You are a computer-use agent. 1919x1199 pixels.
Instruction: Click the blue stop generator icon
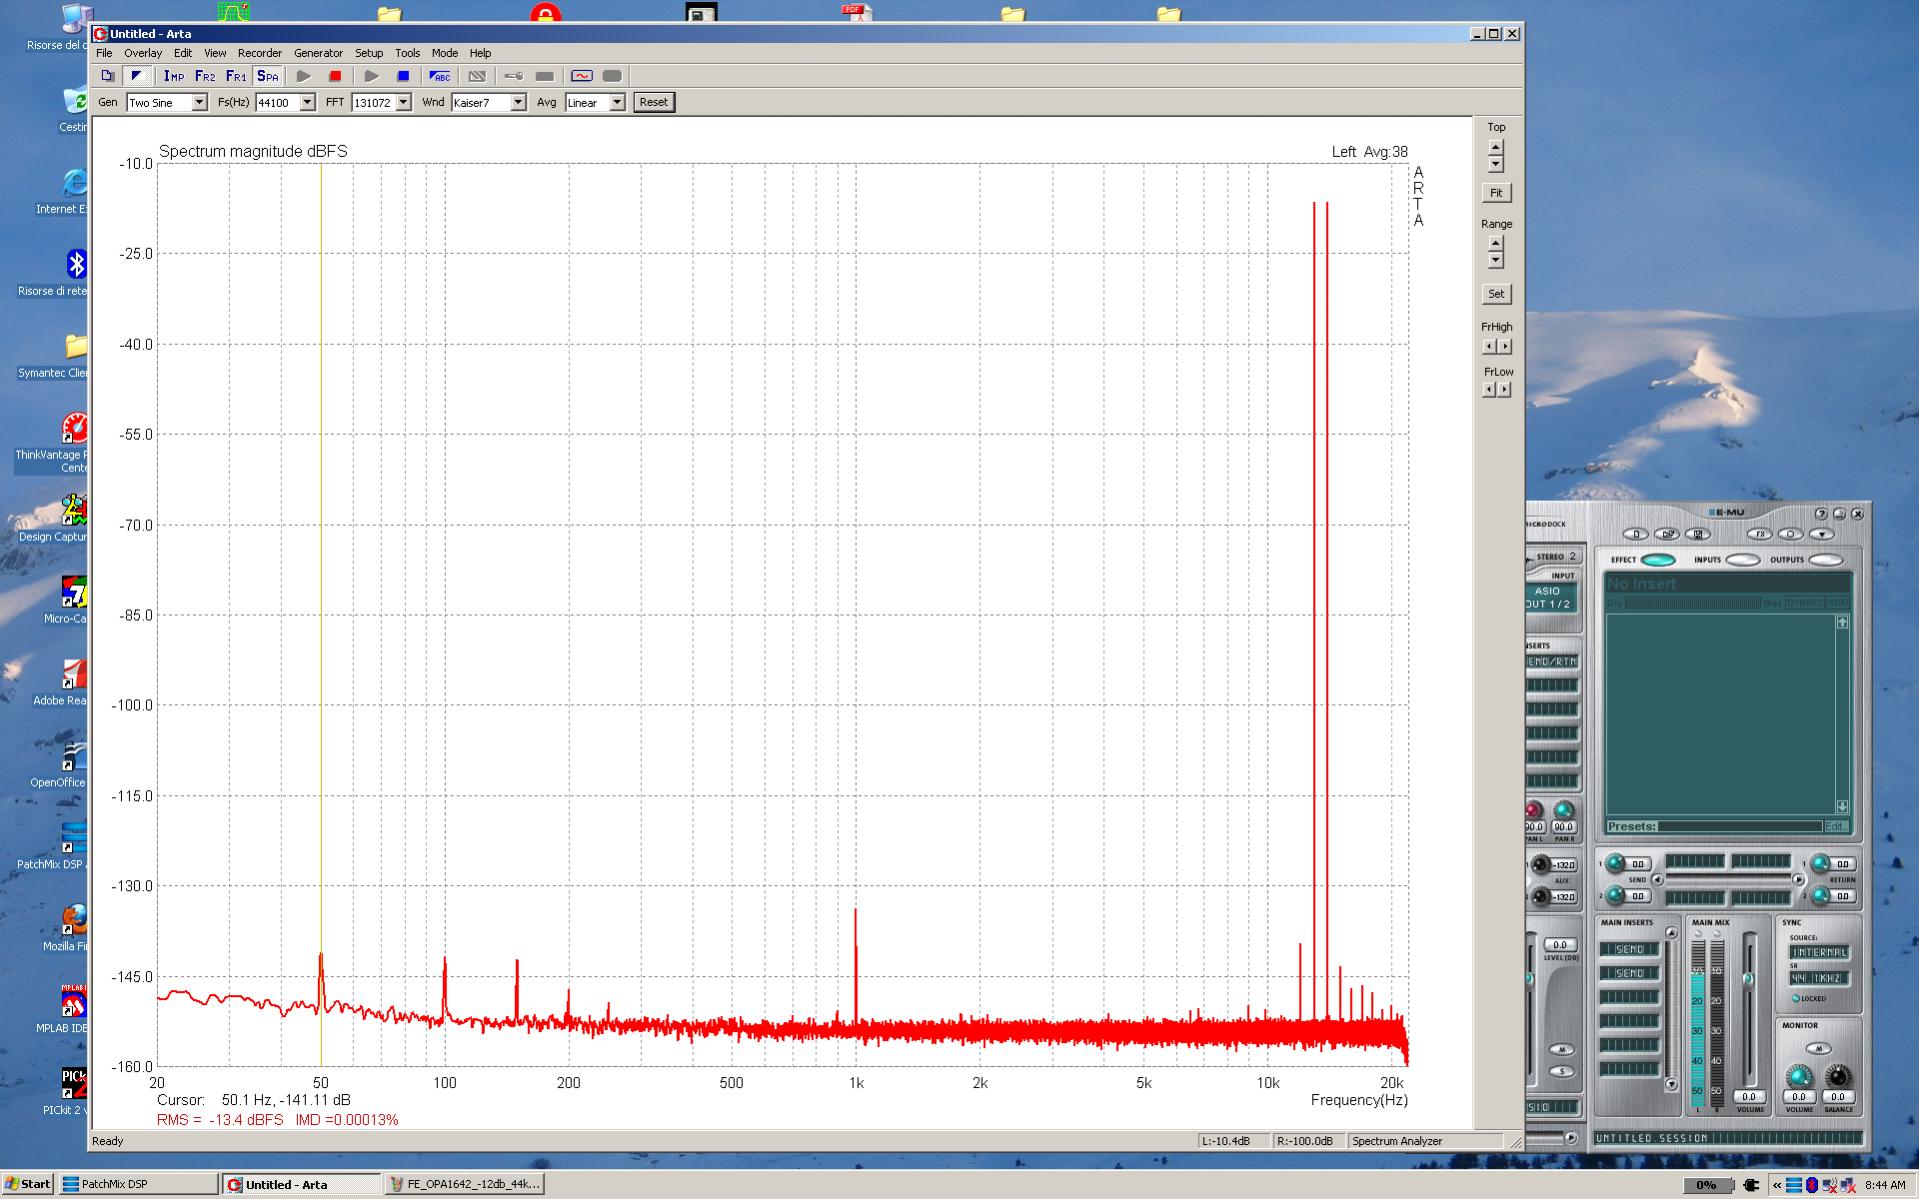(403, 76)
